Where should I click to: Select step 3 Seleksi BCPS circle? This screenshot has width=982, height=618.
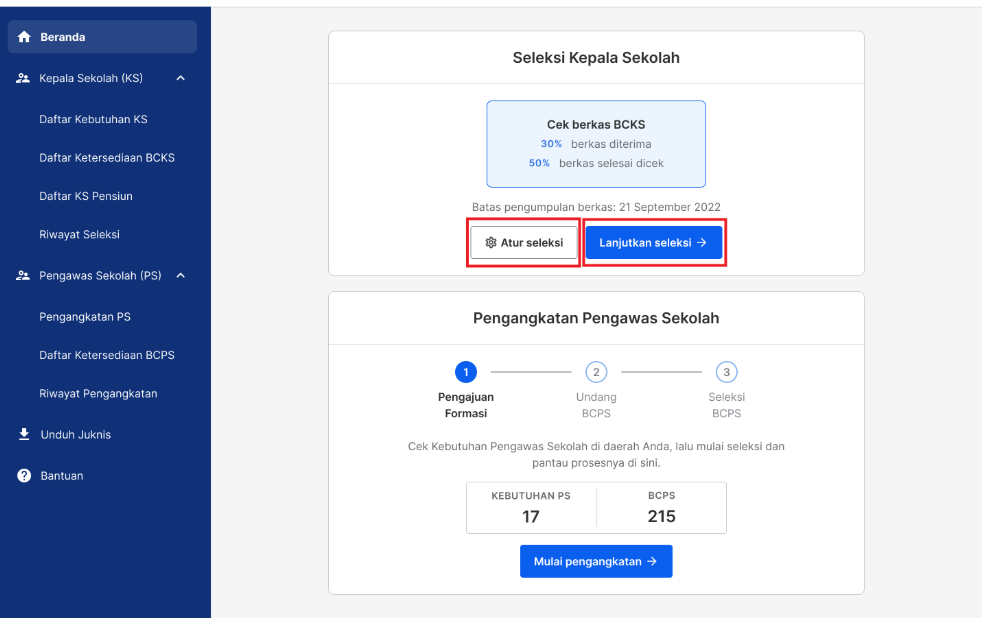pos(726,372)
